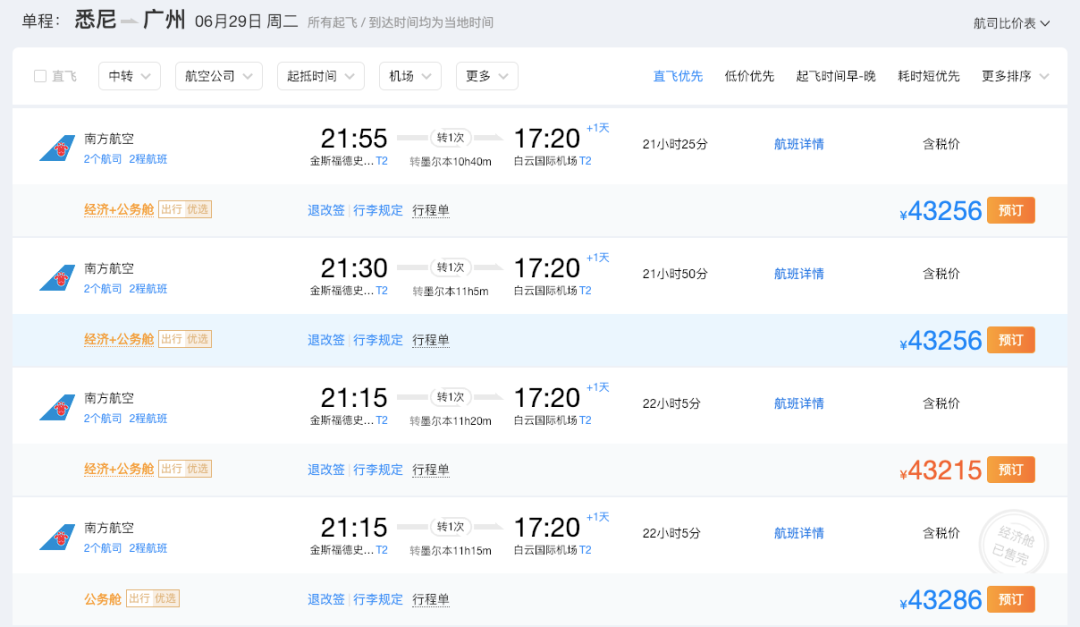Click airline logo of the 公务舱 flight

point(57,537)
